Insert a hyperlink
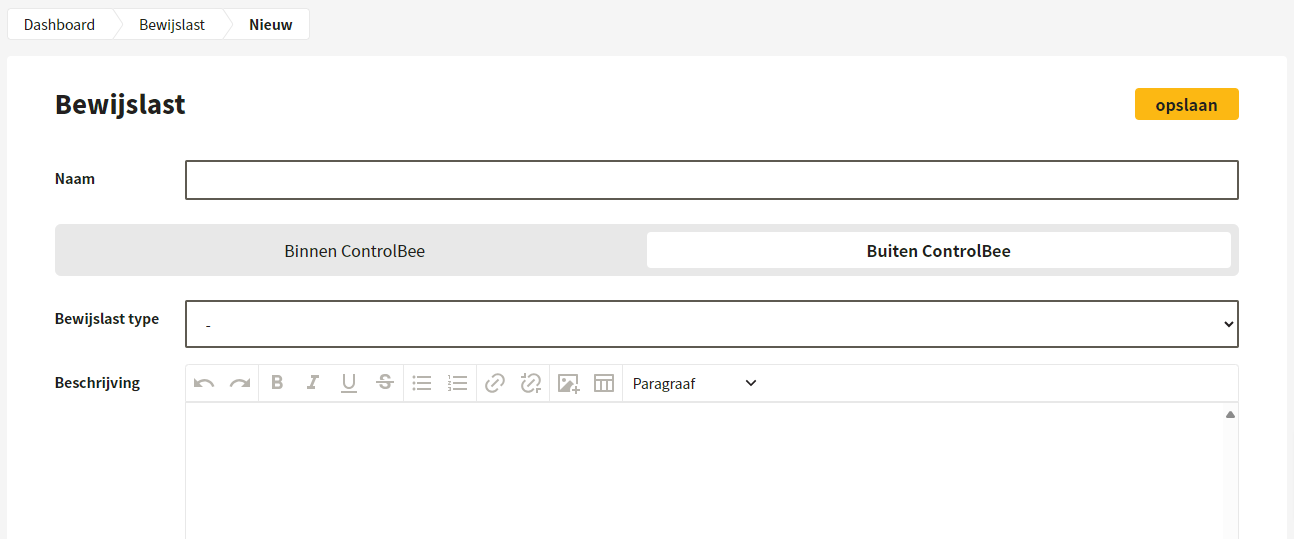 point(495,383)
